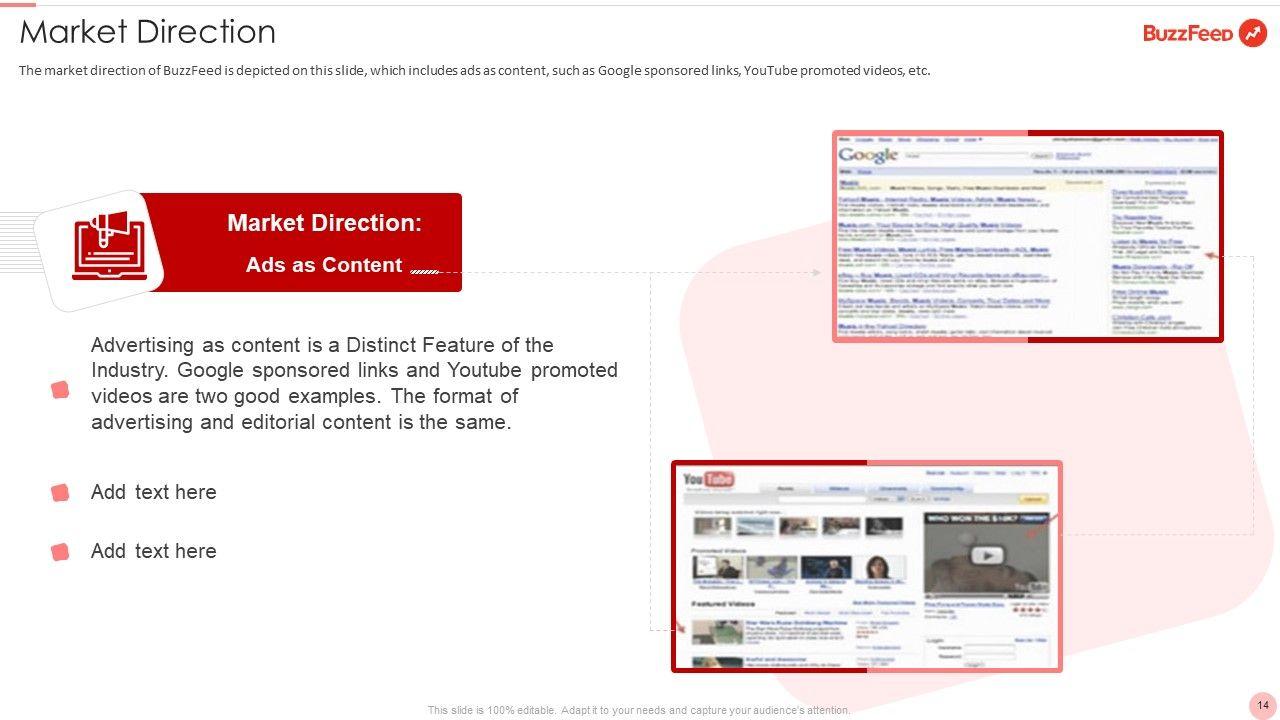This screenshot has height=720, width=1280.
Task: Select the 'Ads as Content' subtitle text
Action: (x=324, y=265)
